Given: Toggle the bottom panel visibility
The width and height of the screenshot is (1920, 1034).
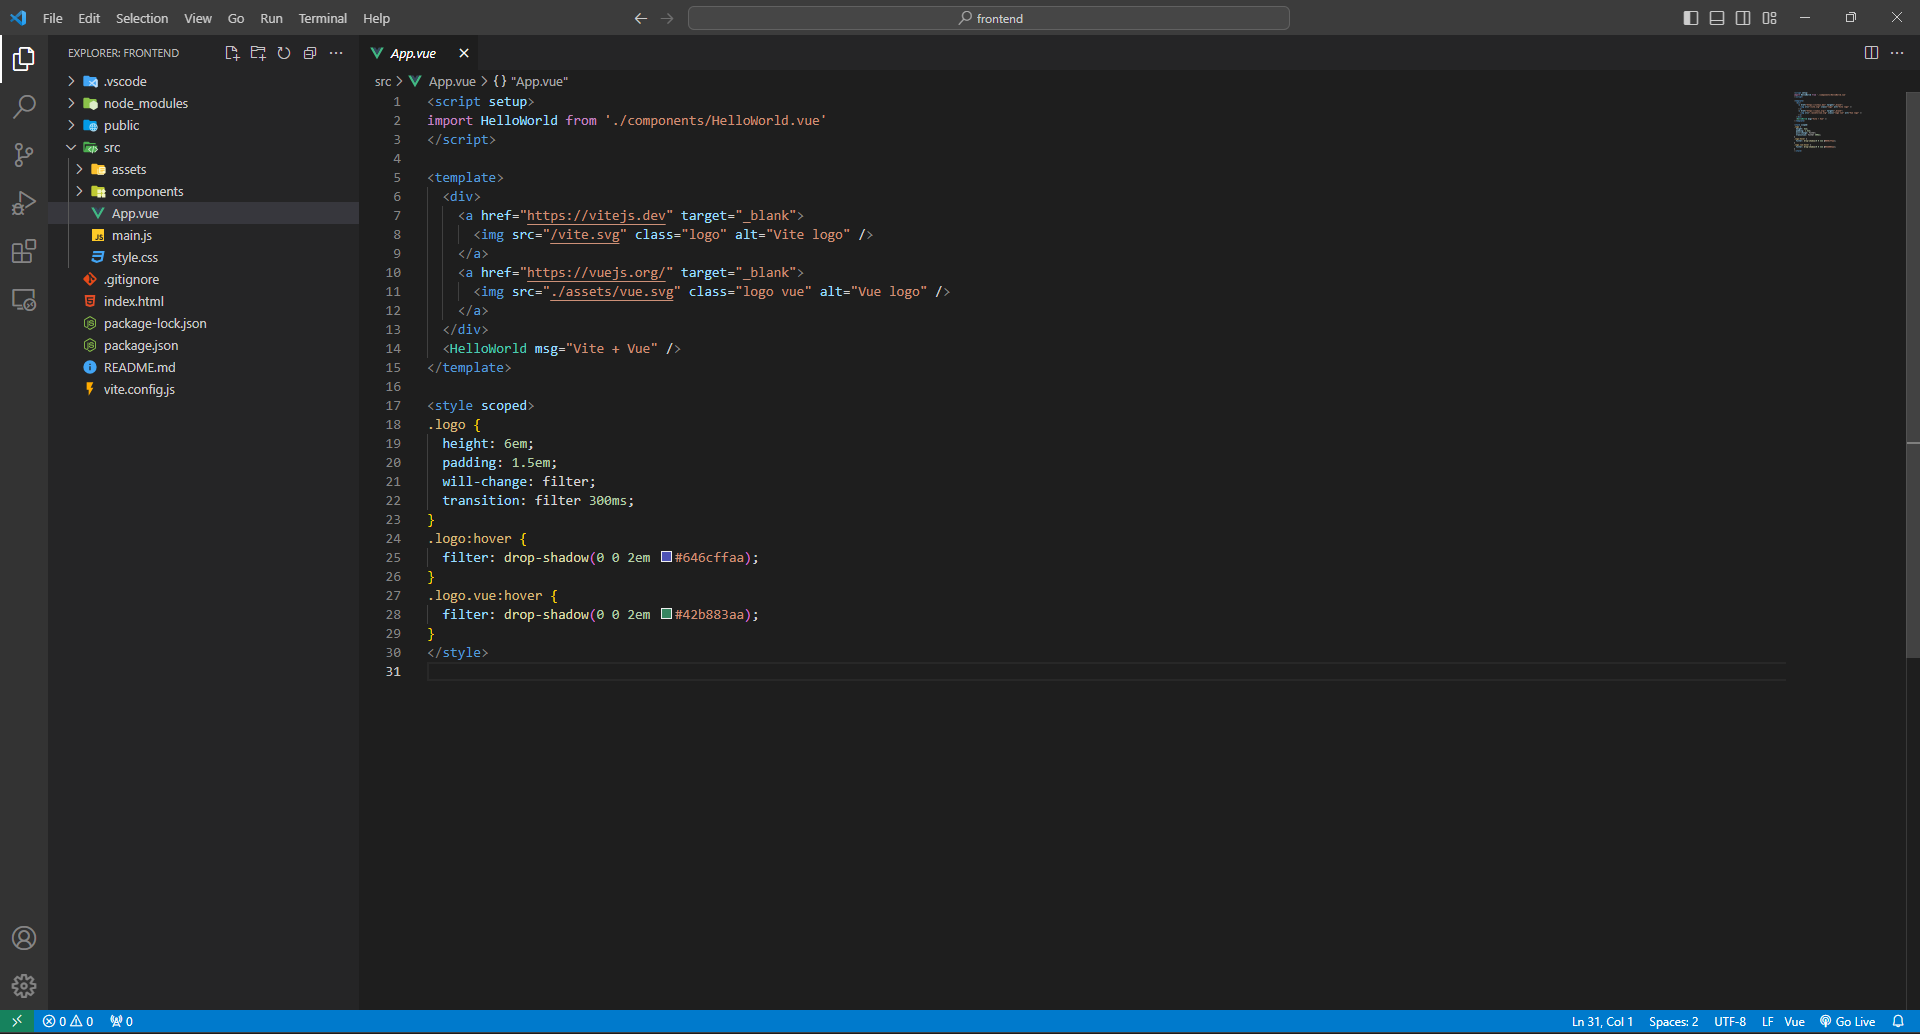Looking at the screenshot, I should tap(1717, 18).
